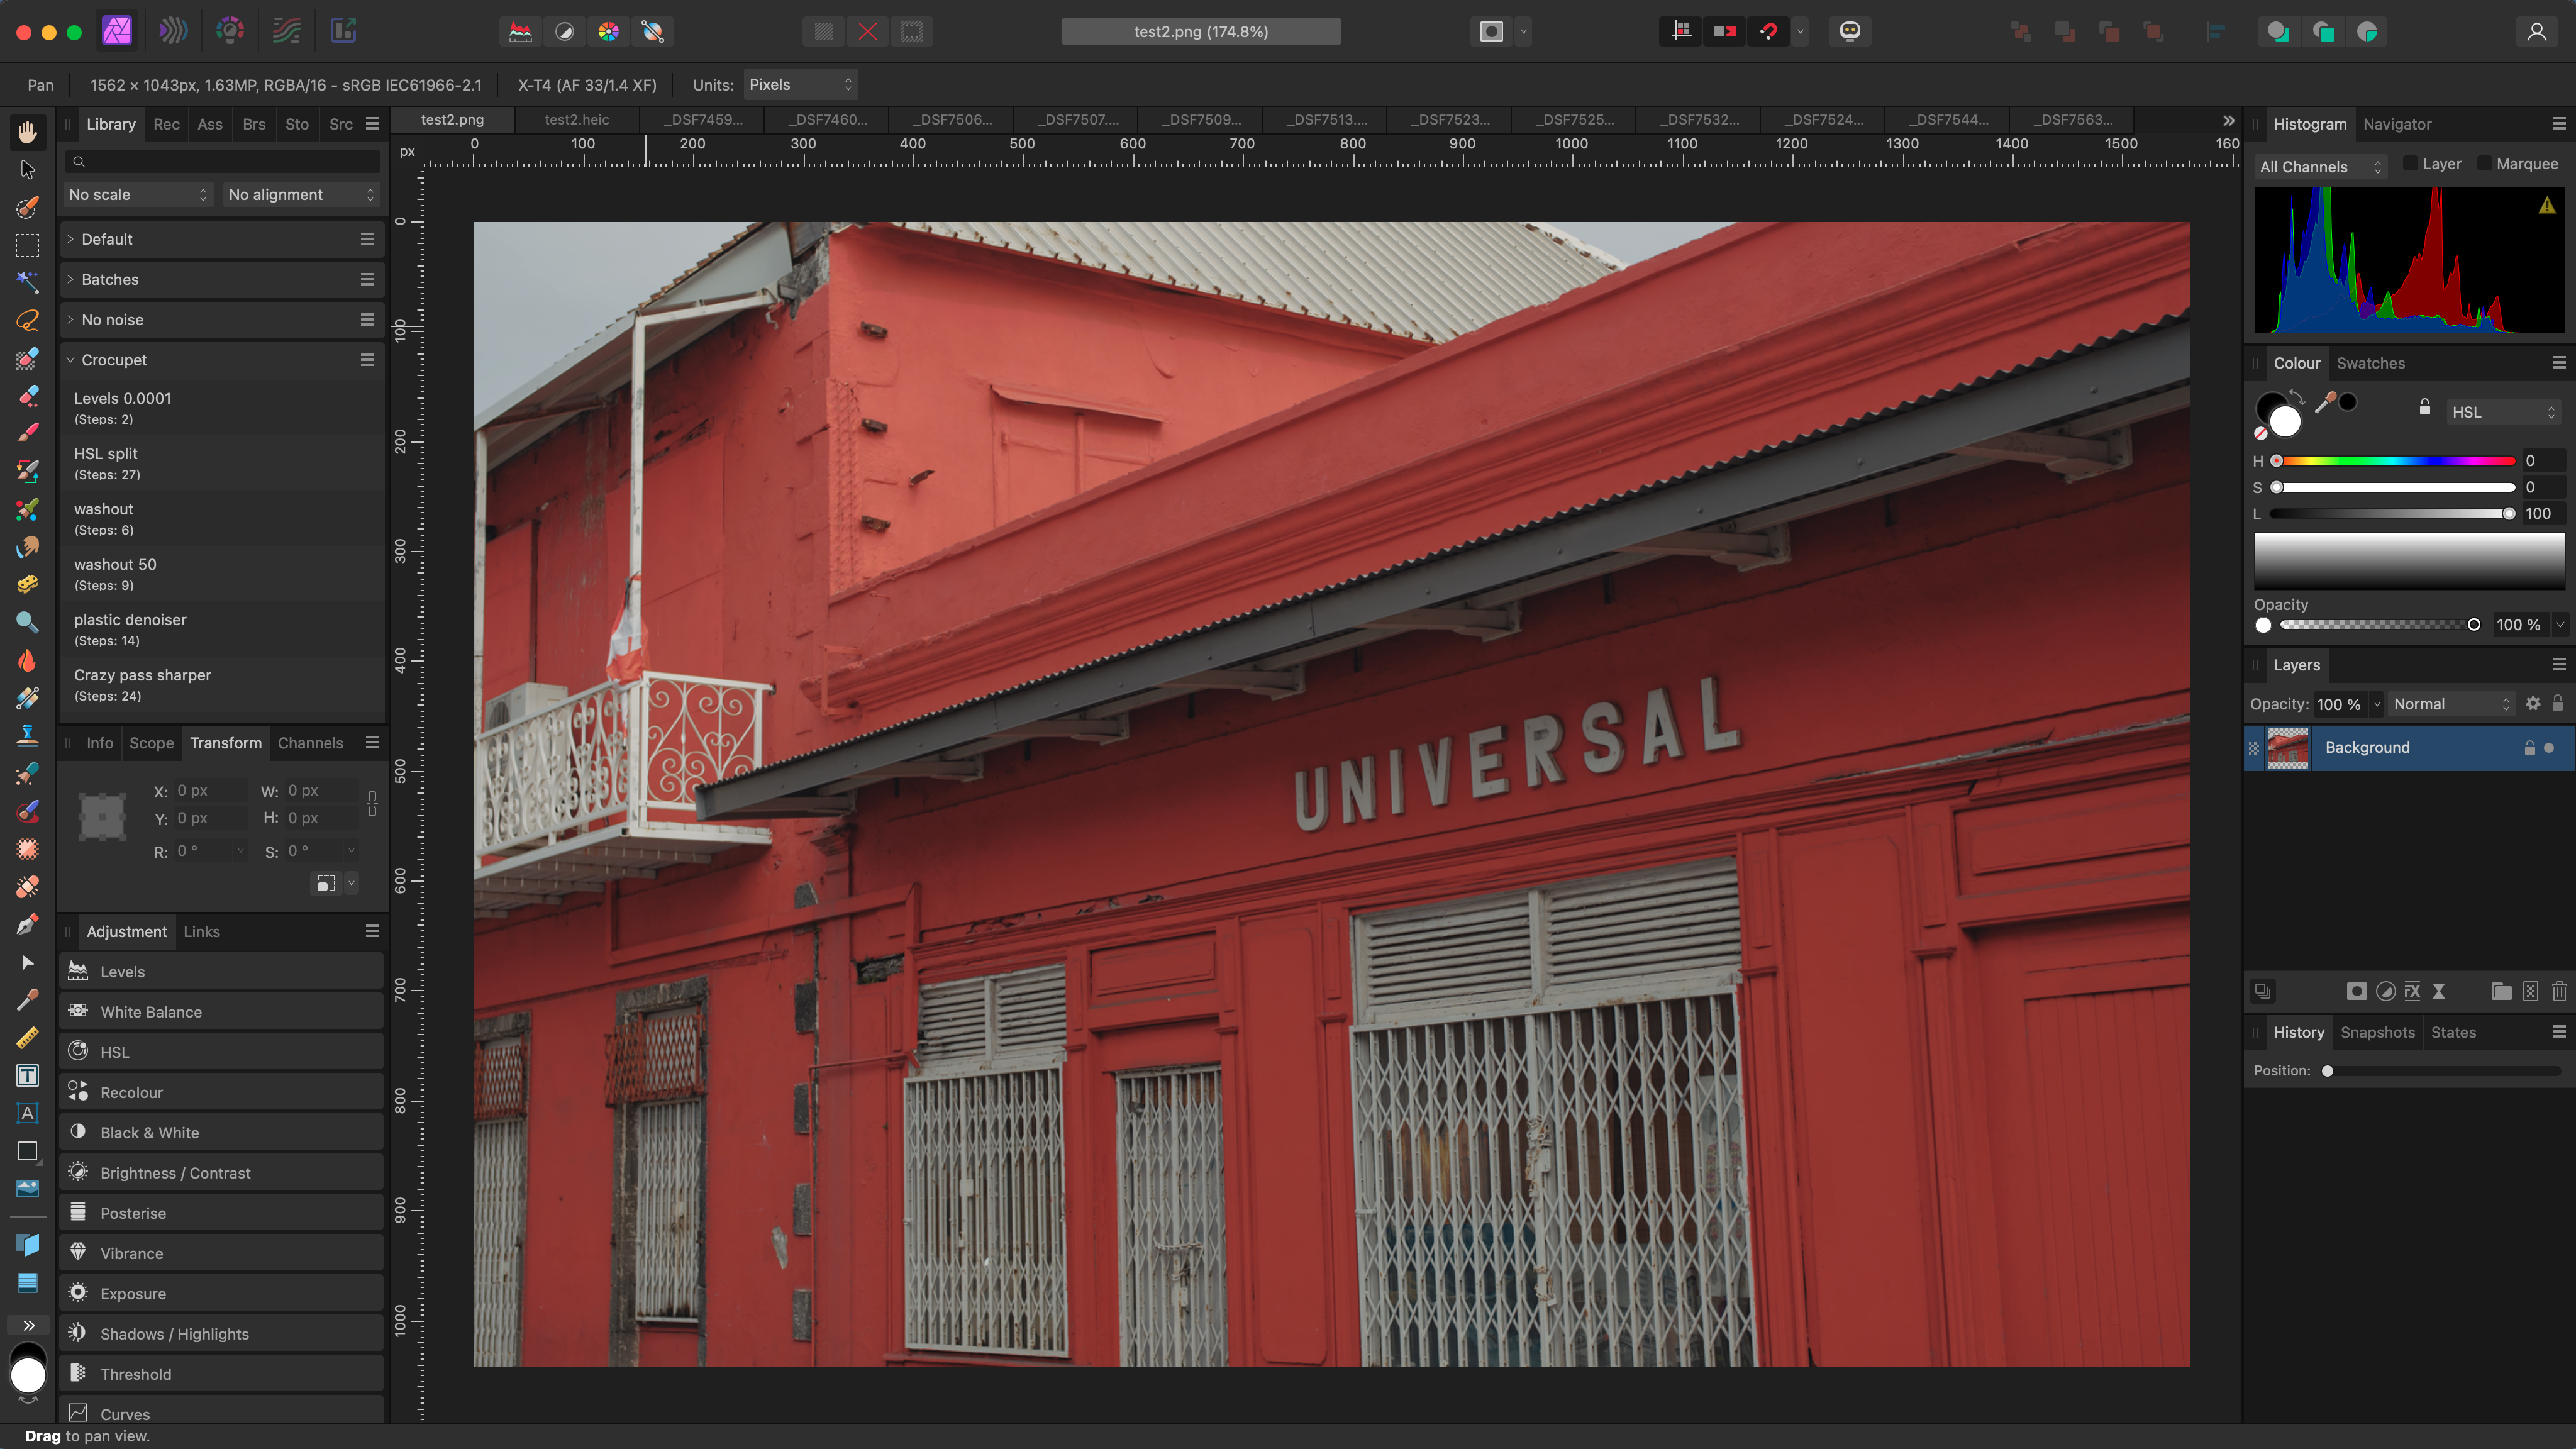Toggle Layers panel lock icon
Image resolution: width=2576 pixels, height=1449 pixels.
[2557, 704]
